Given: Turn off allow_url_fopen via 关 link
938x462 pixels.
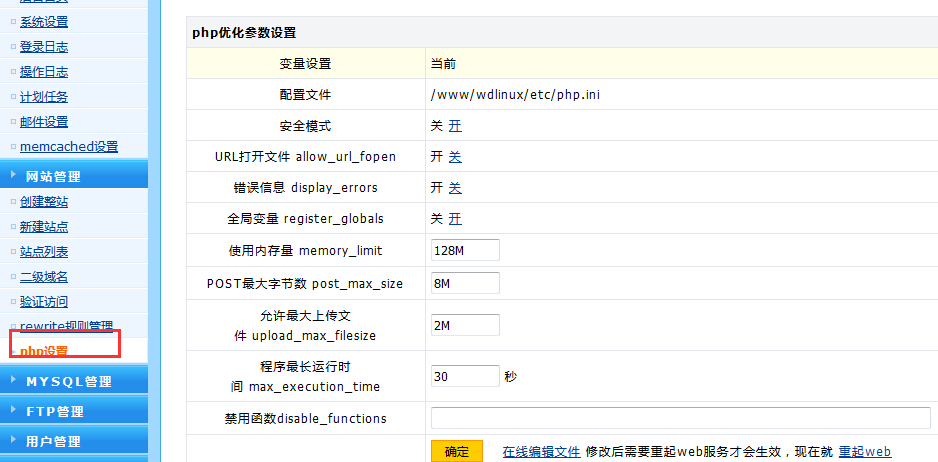Looking at the screenshot, I should pos(455,157).
